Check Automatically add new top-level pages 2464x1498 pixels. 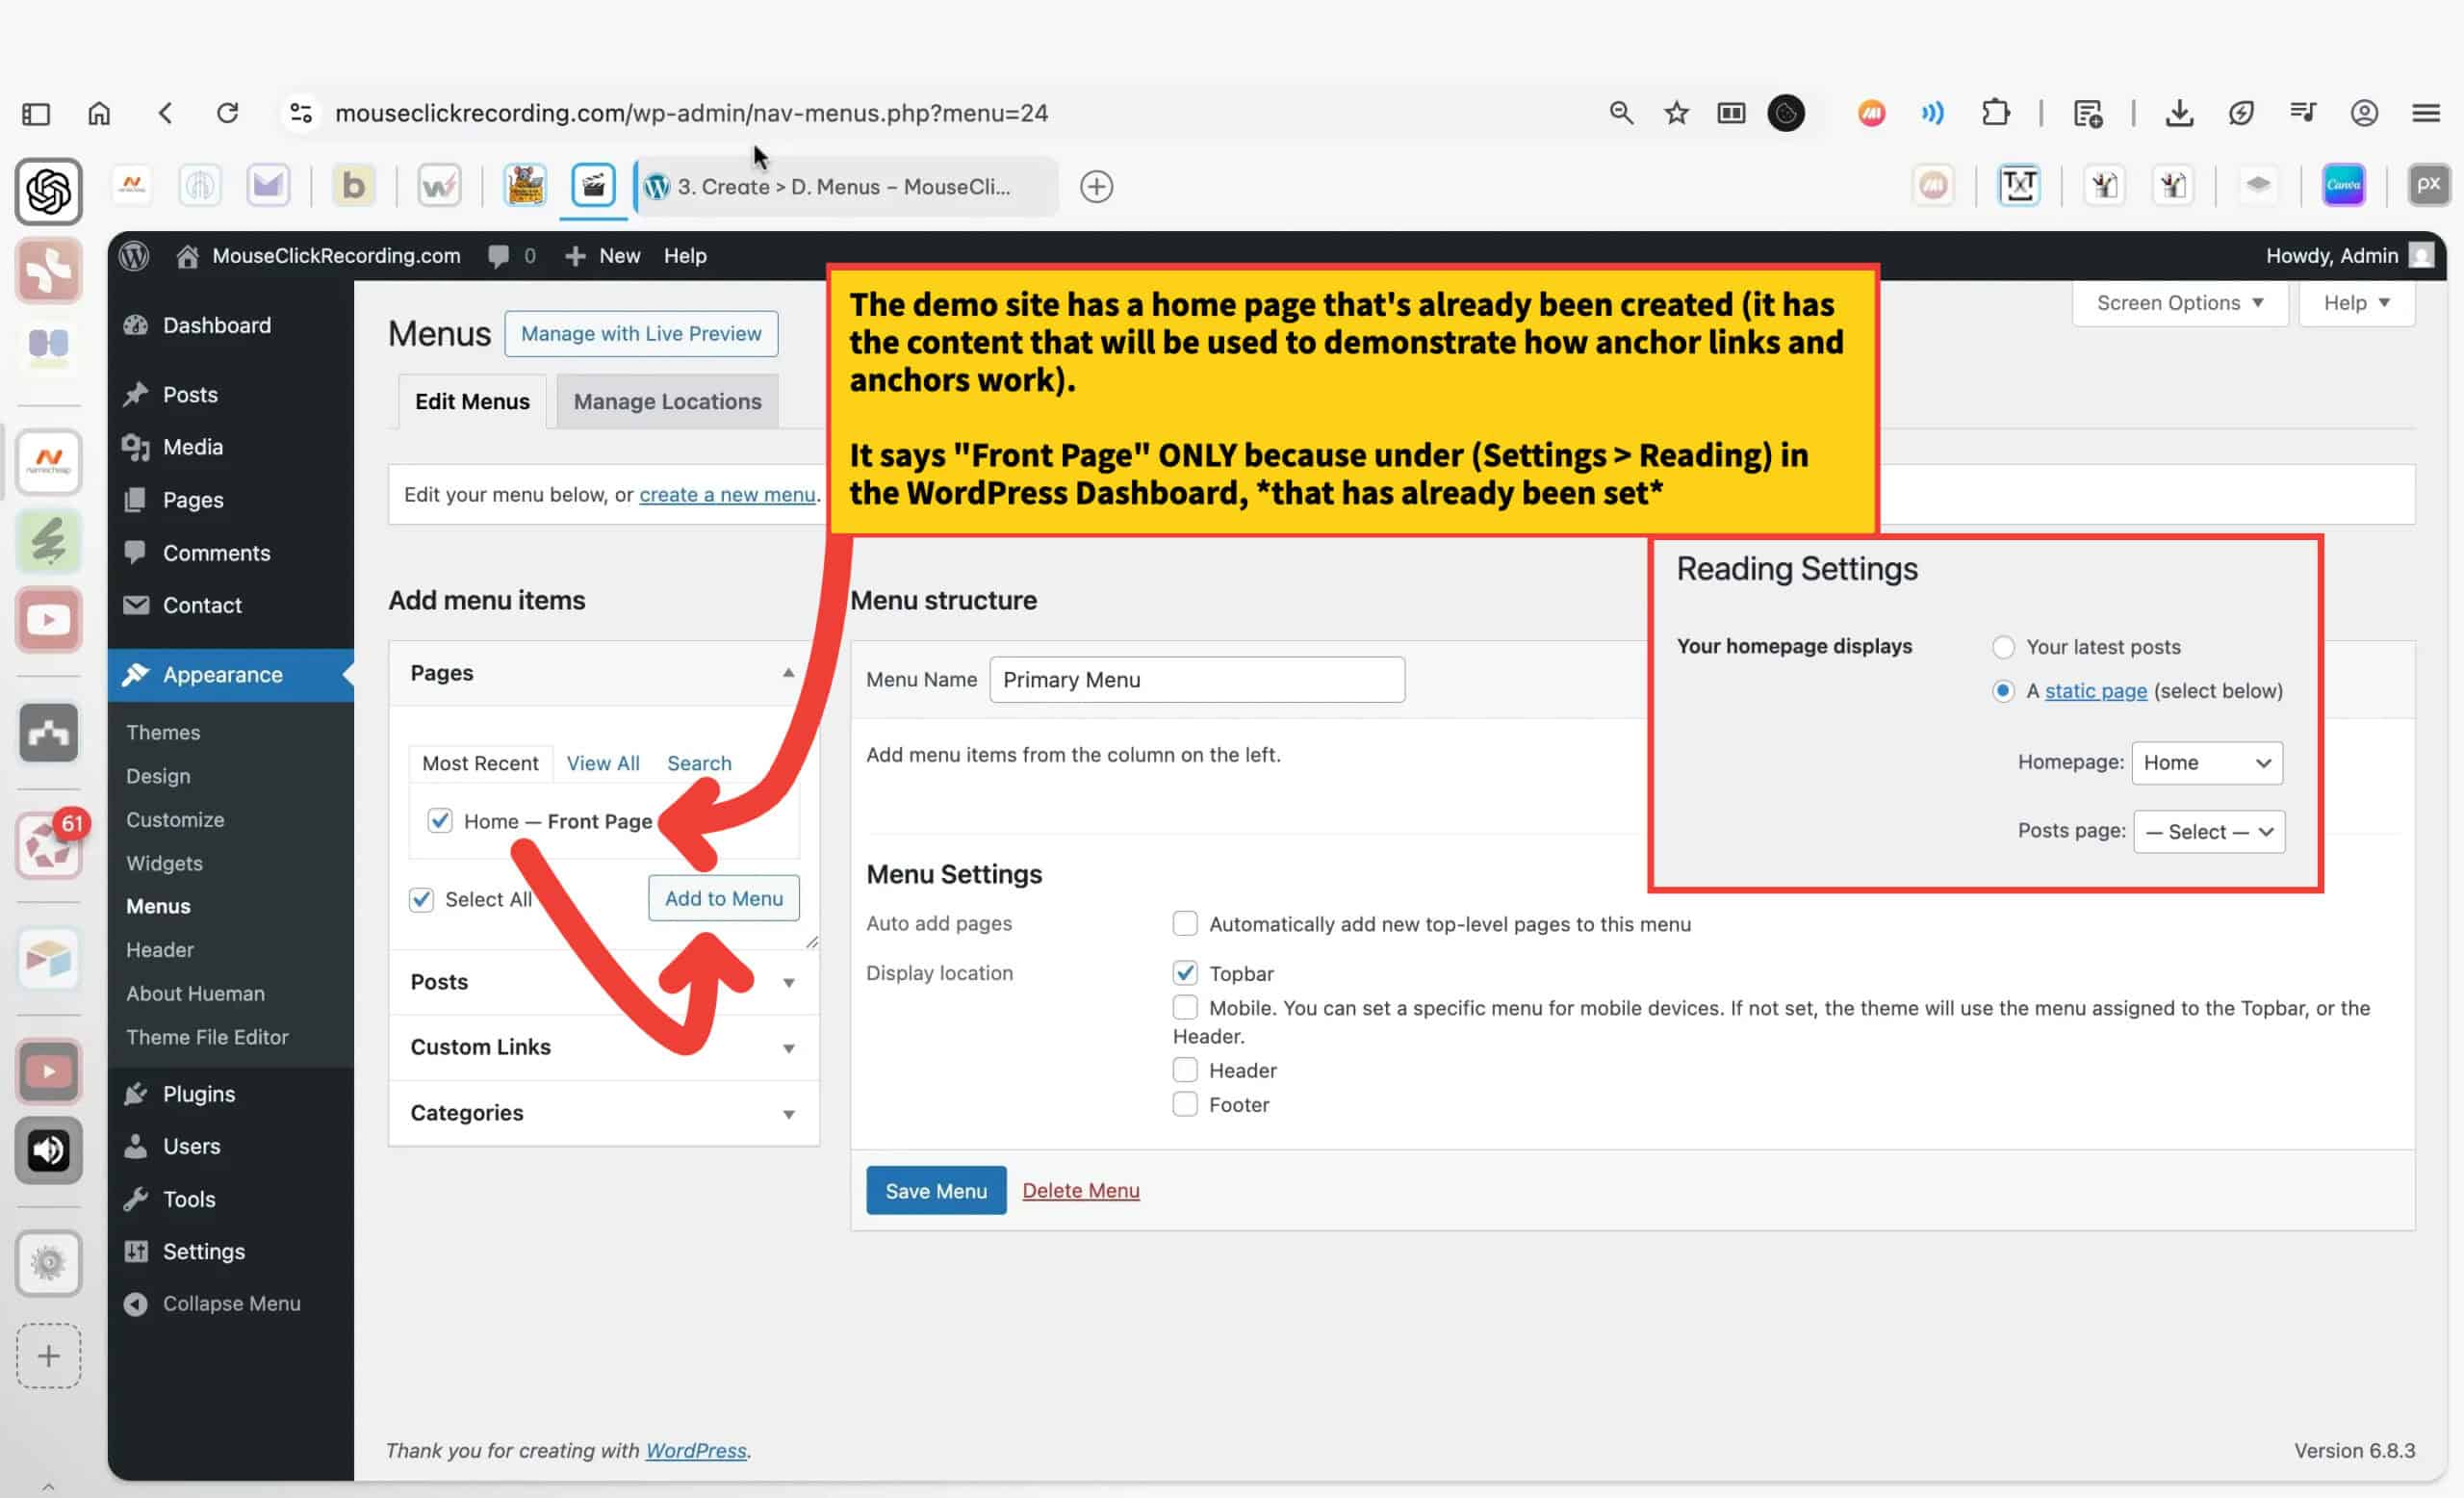[x=1185, y=923]
